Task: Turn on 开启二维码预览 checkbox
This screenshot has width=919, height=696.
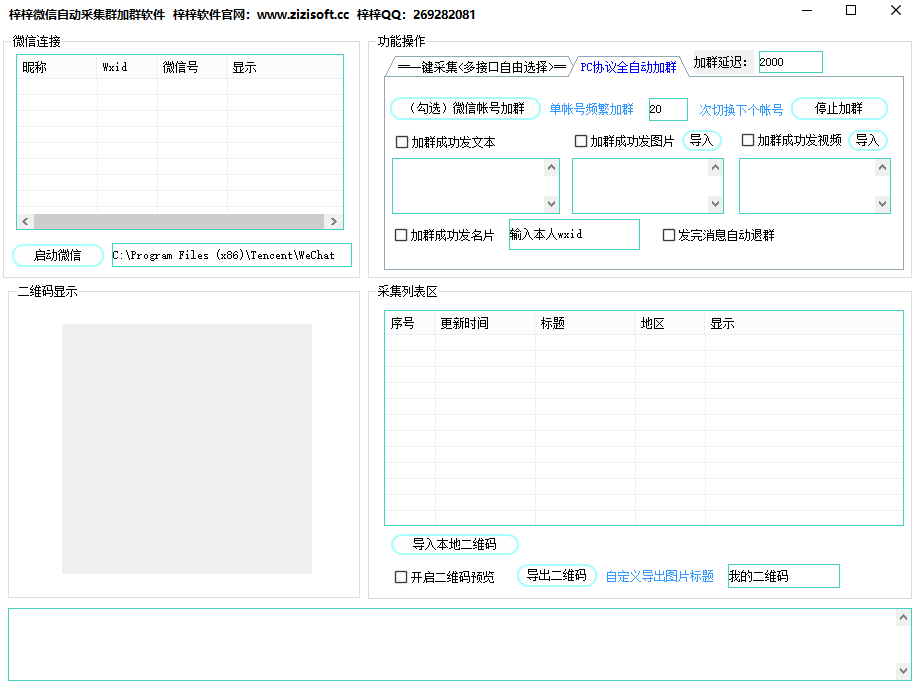Action: (x=401, y=577)
